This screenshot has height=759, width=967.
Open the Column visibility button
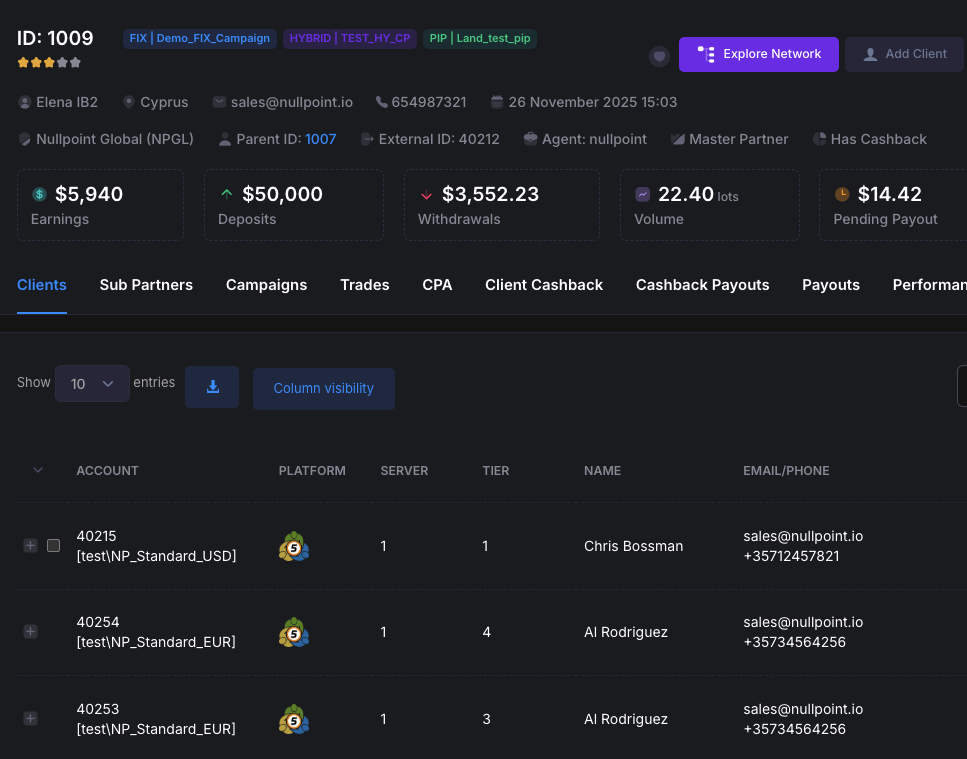[323, 388]
